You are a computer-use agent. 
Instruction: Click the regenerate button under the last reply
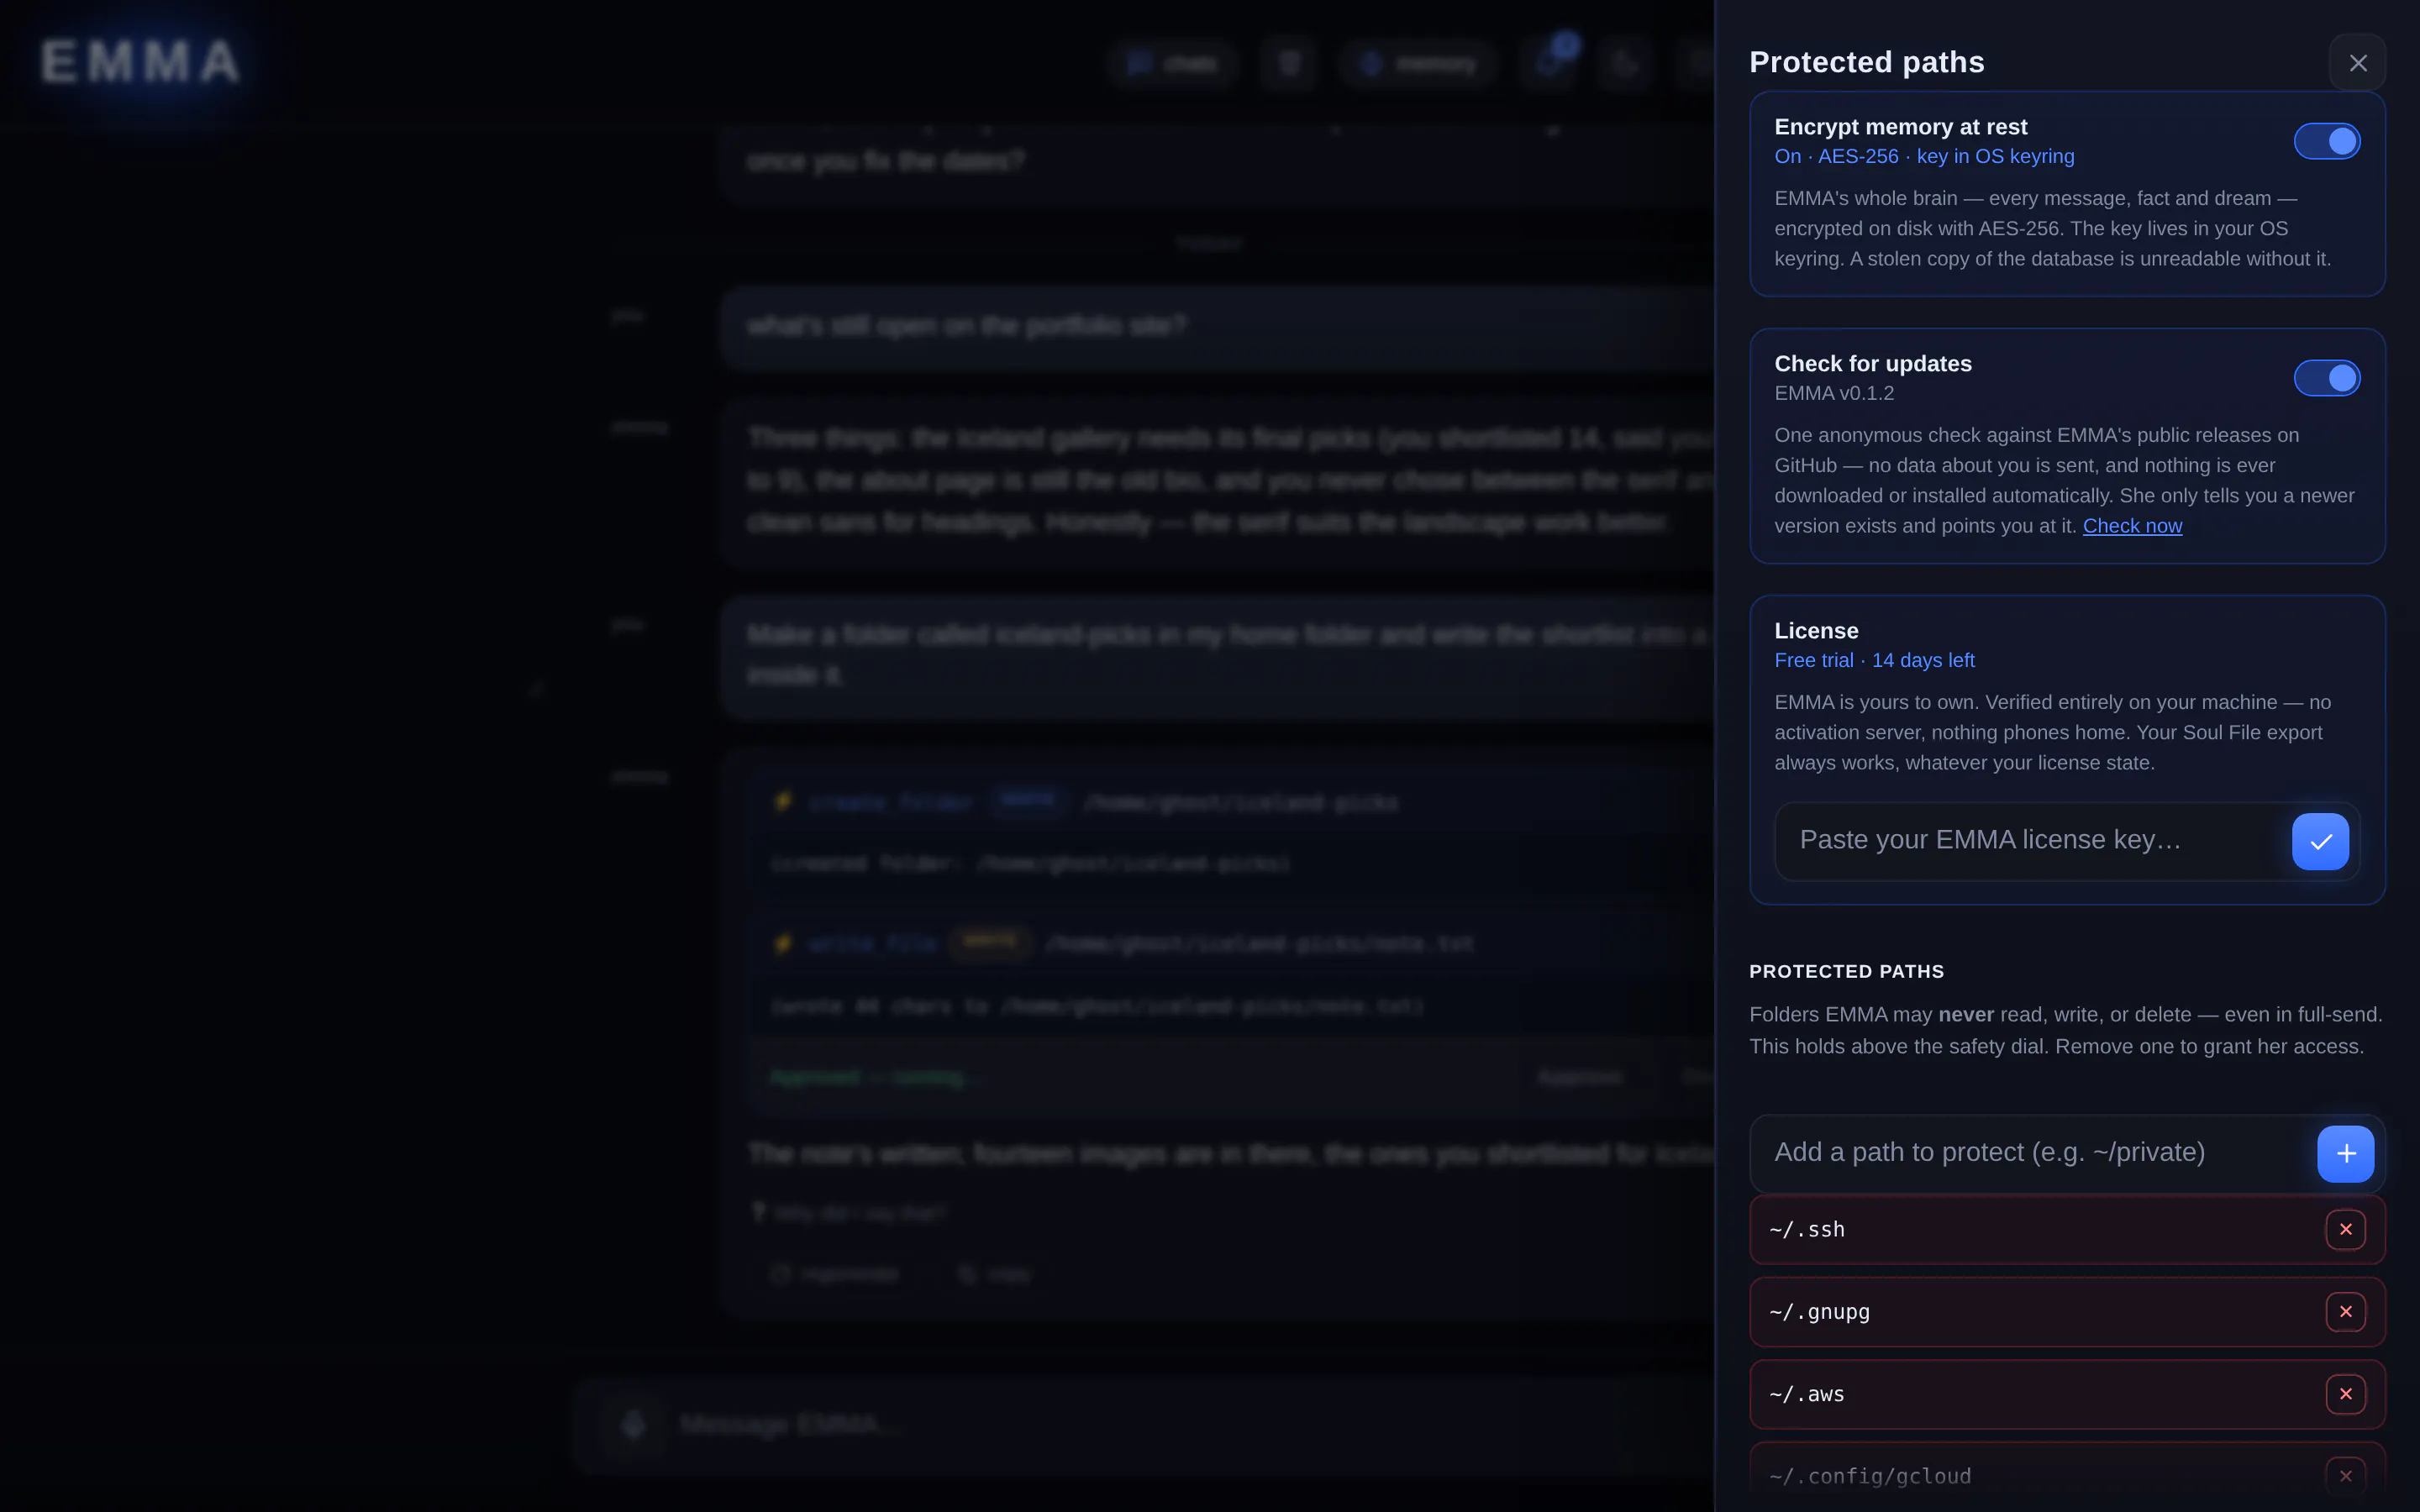835,1274
